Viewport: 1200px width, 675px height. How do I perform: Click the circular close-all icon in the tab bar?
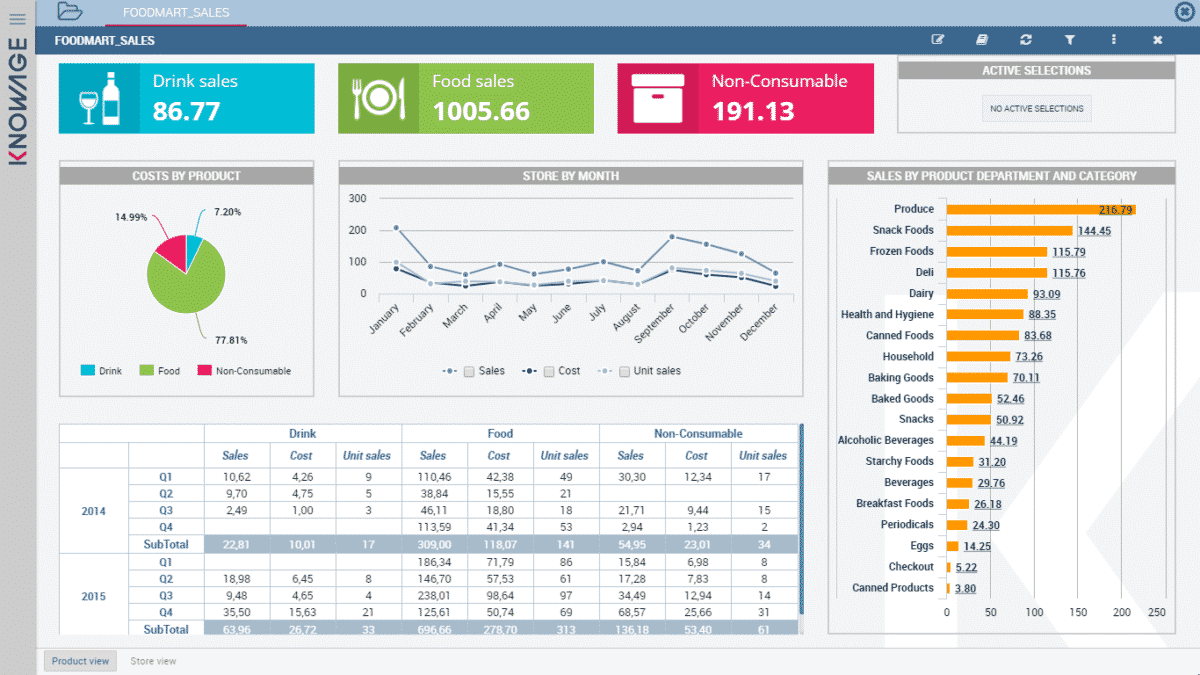pyautogui.click(x=1183, y=12)
